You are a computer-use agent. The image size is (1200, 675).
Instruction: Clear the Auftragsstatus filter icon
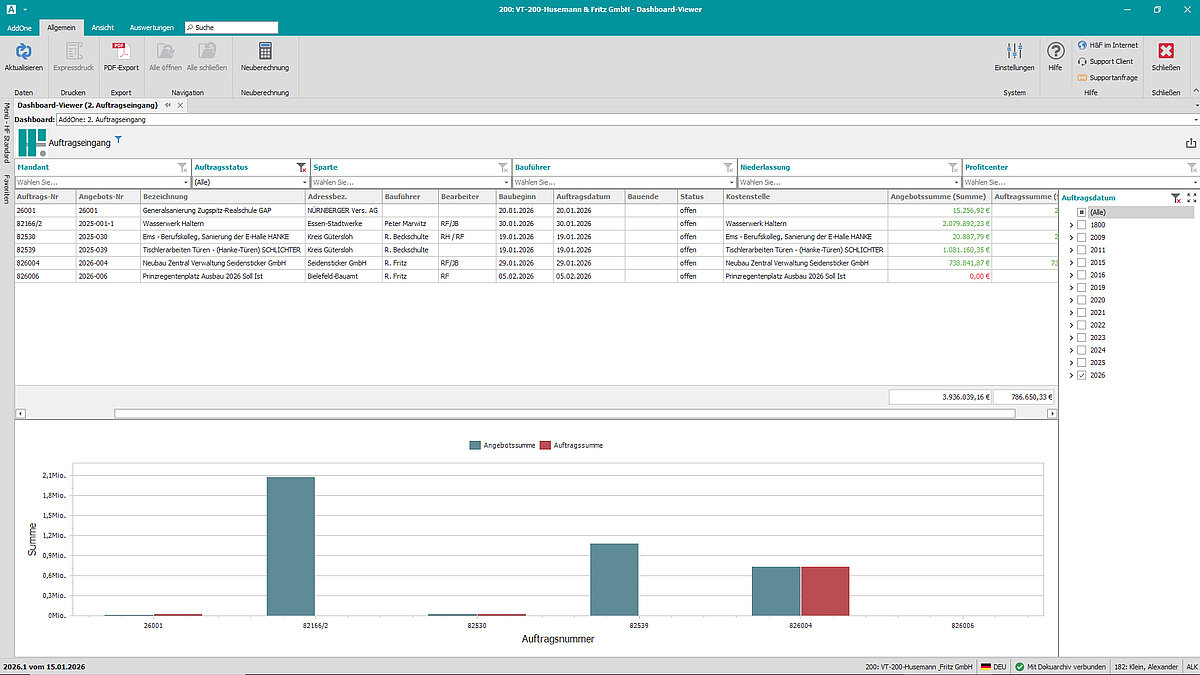301,168
